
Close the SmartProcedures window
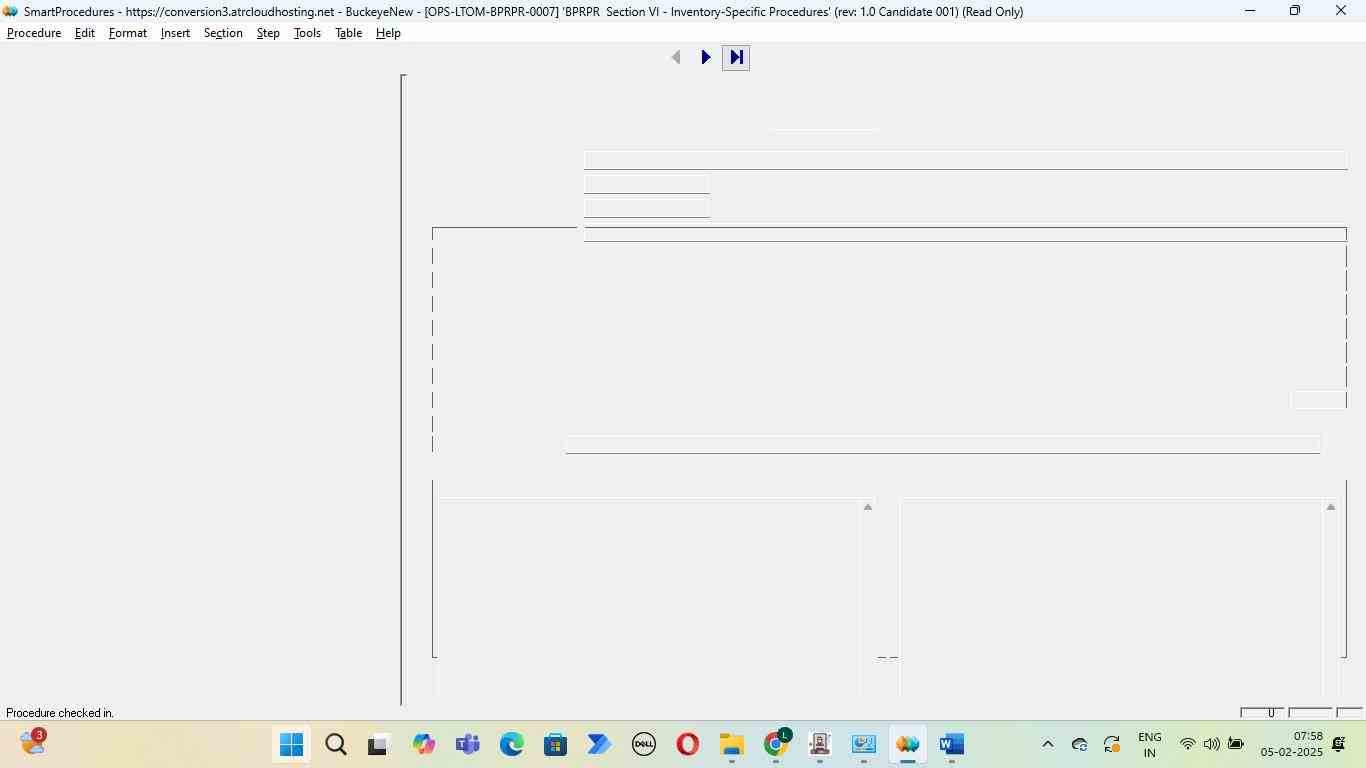pos(1341,11)
